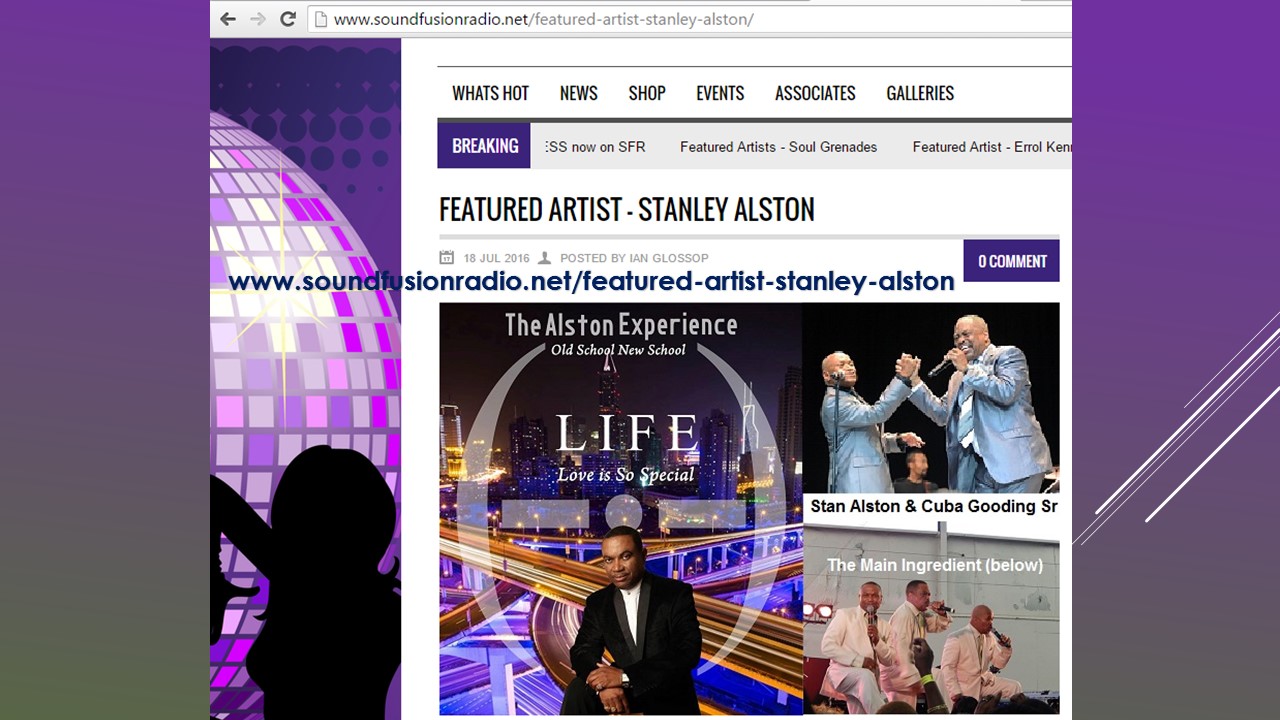Open the 0 COMMENT button
Image resolution: width=1280 pixels, height=720 pixels.
(1011, 261)
